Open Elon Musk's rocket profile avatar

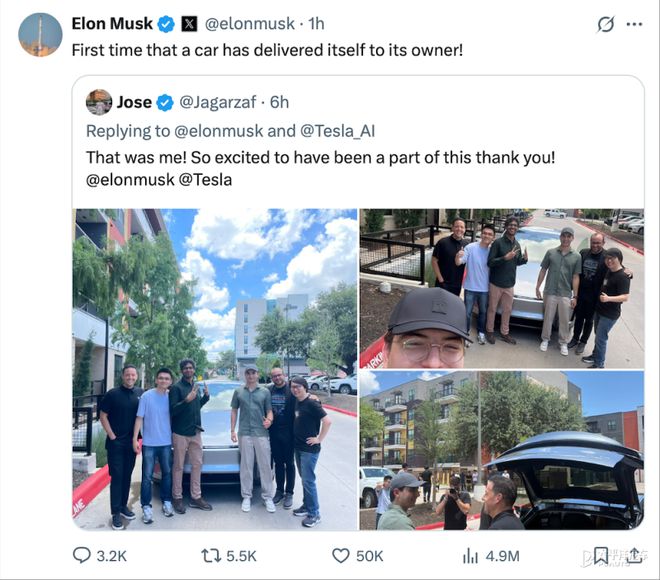tap(40, 35)
